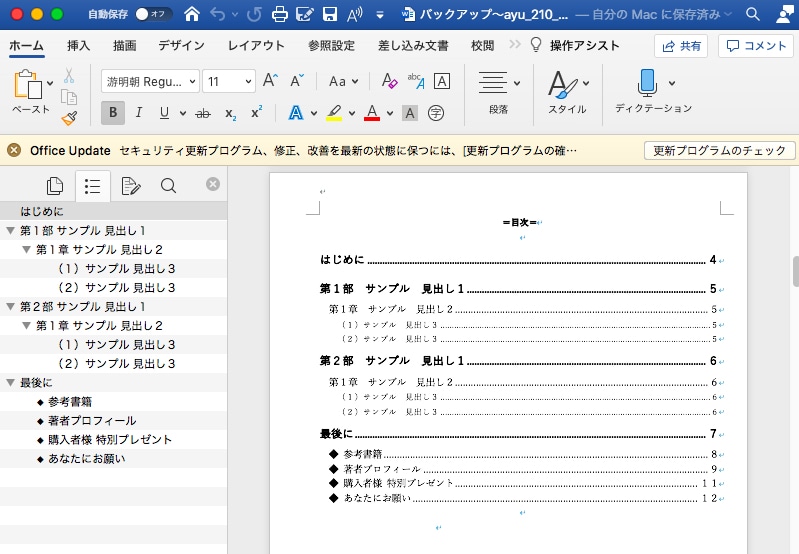
Task: Click the Subscript button
Action: 230,113
